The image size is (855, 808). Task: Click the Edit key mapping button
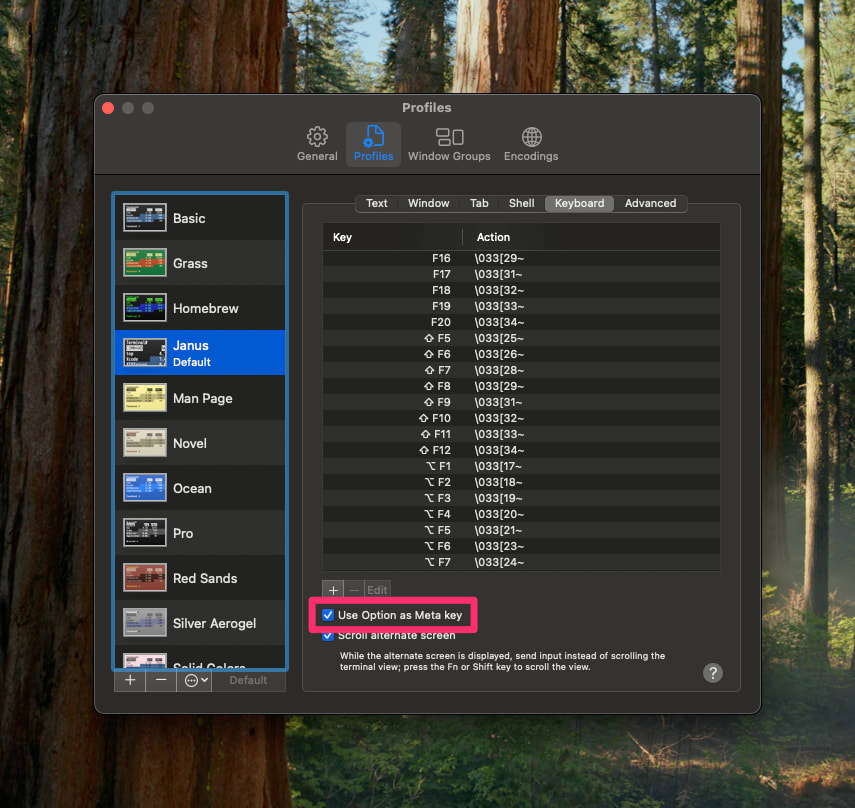point(377,589)
